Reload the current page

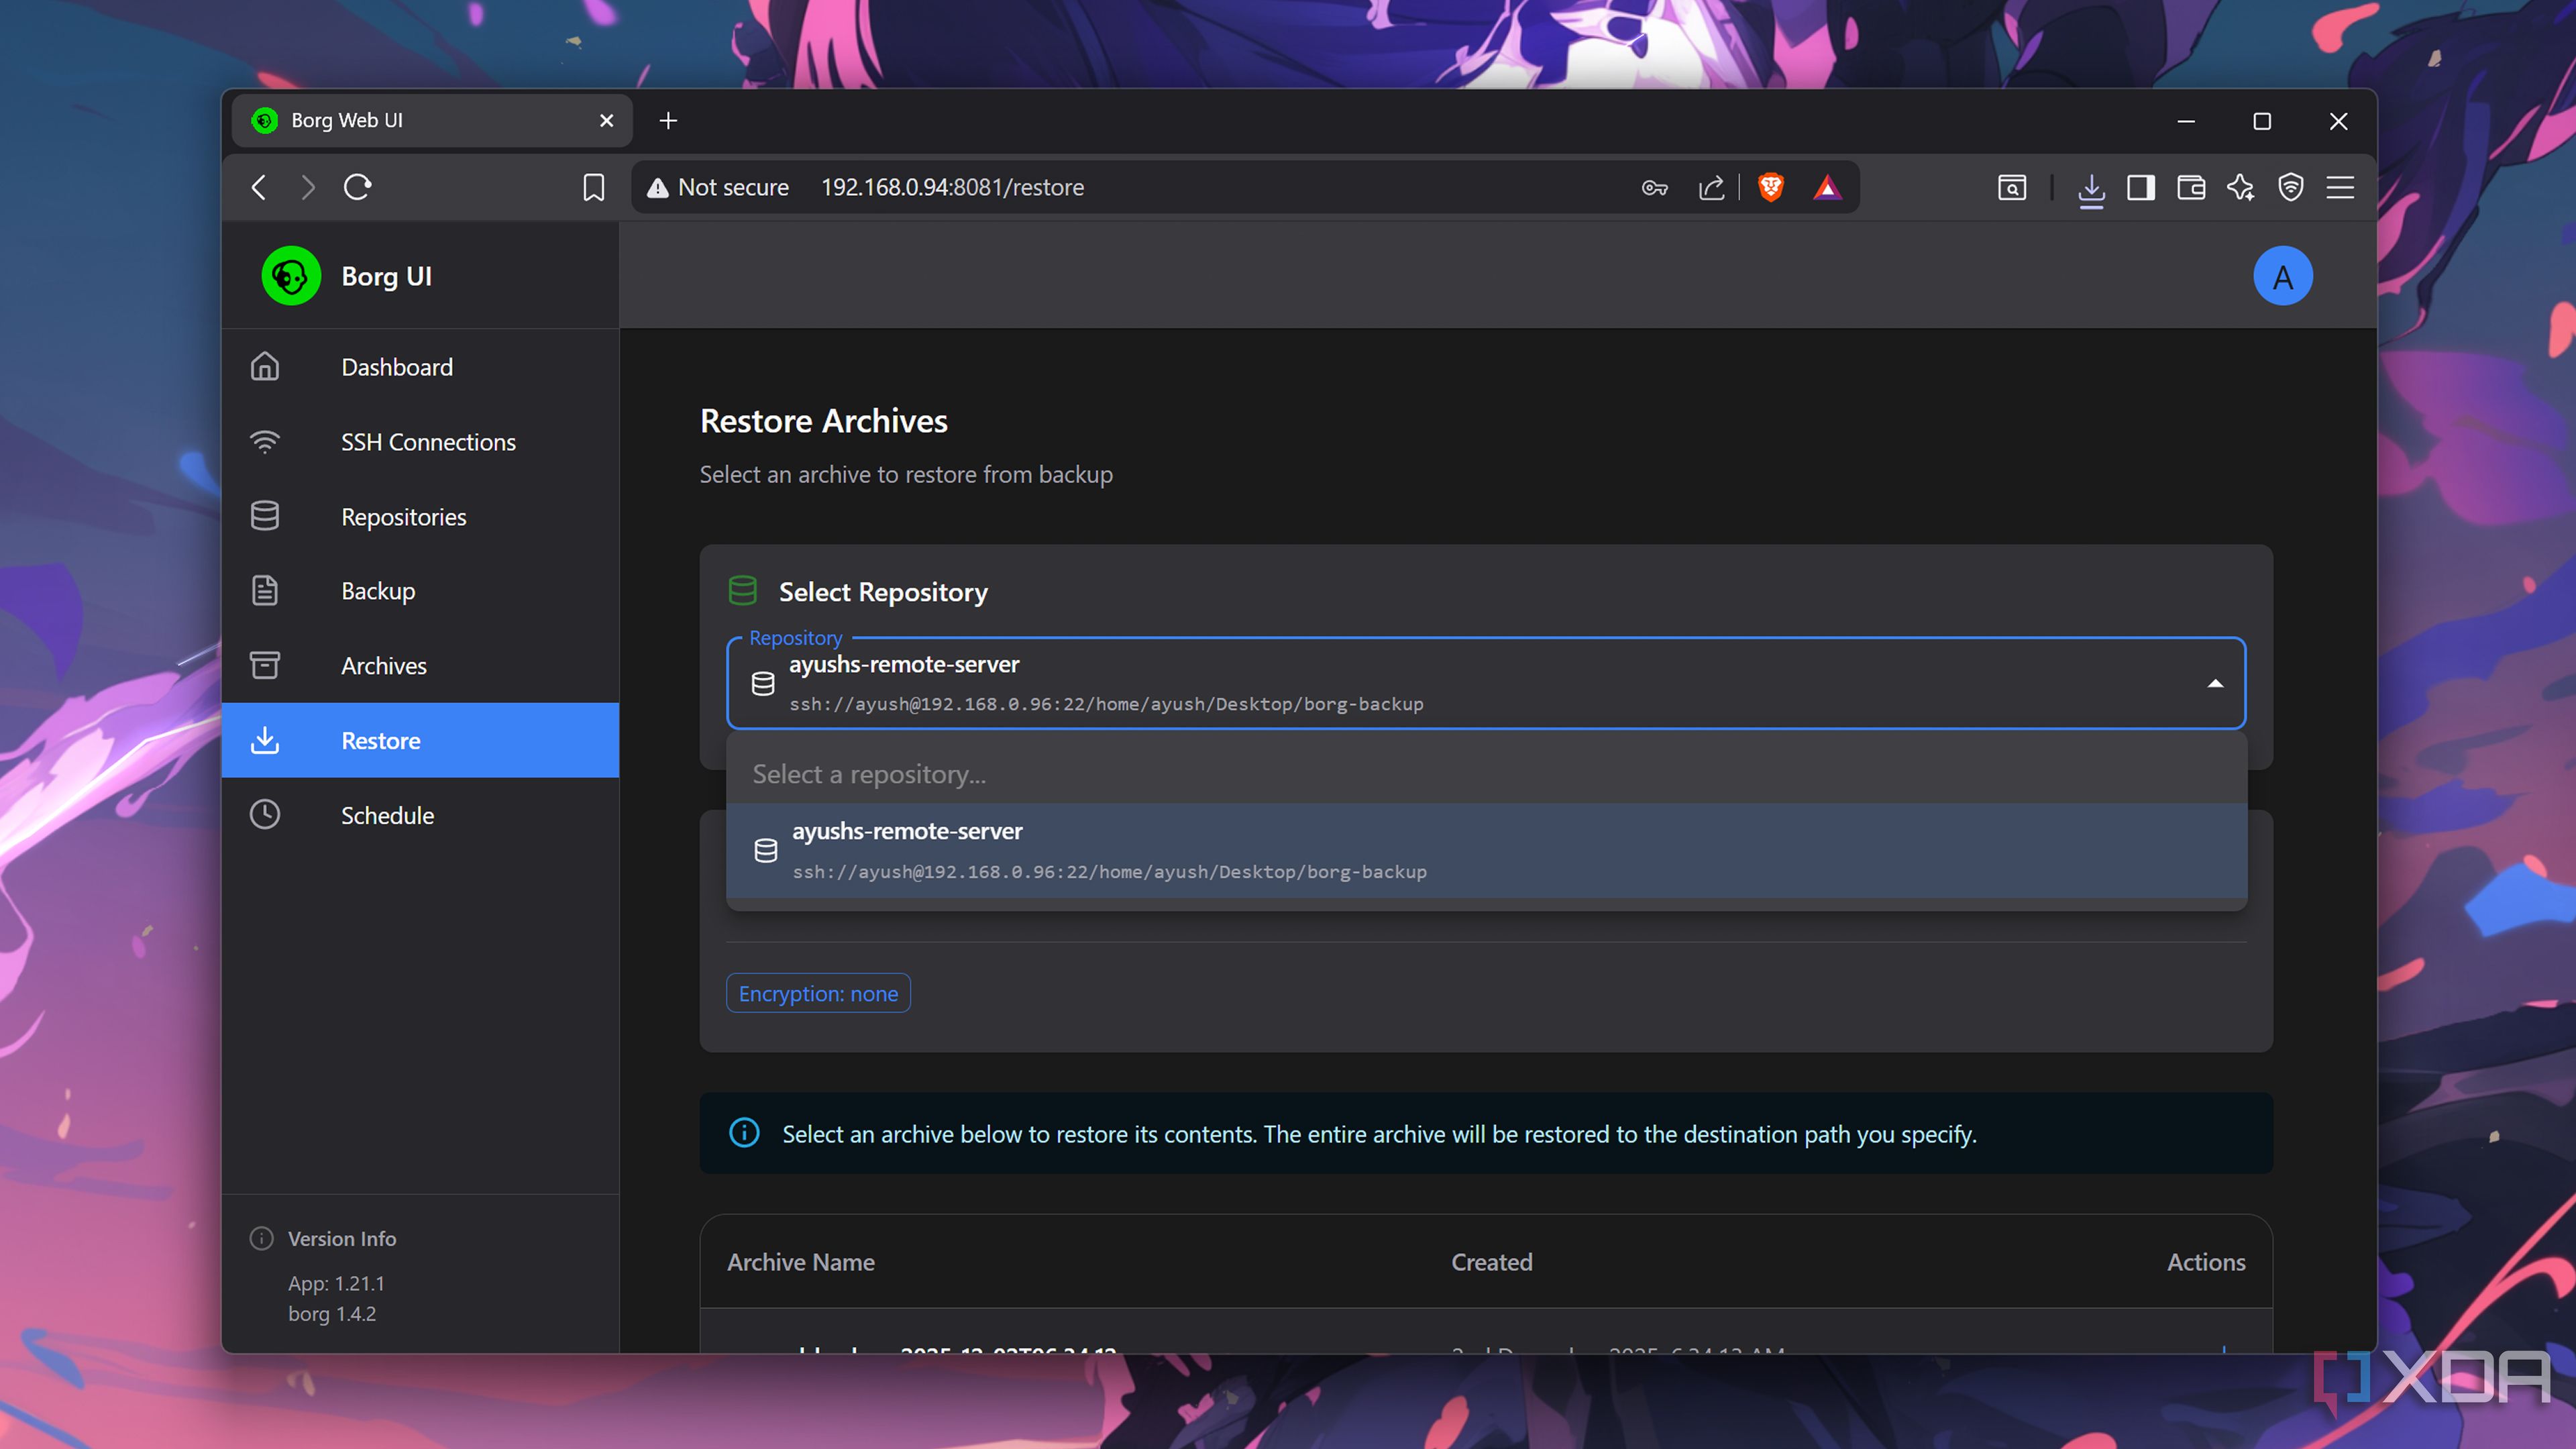point(357,187)
